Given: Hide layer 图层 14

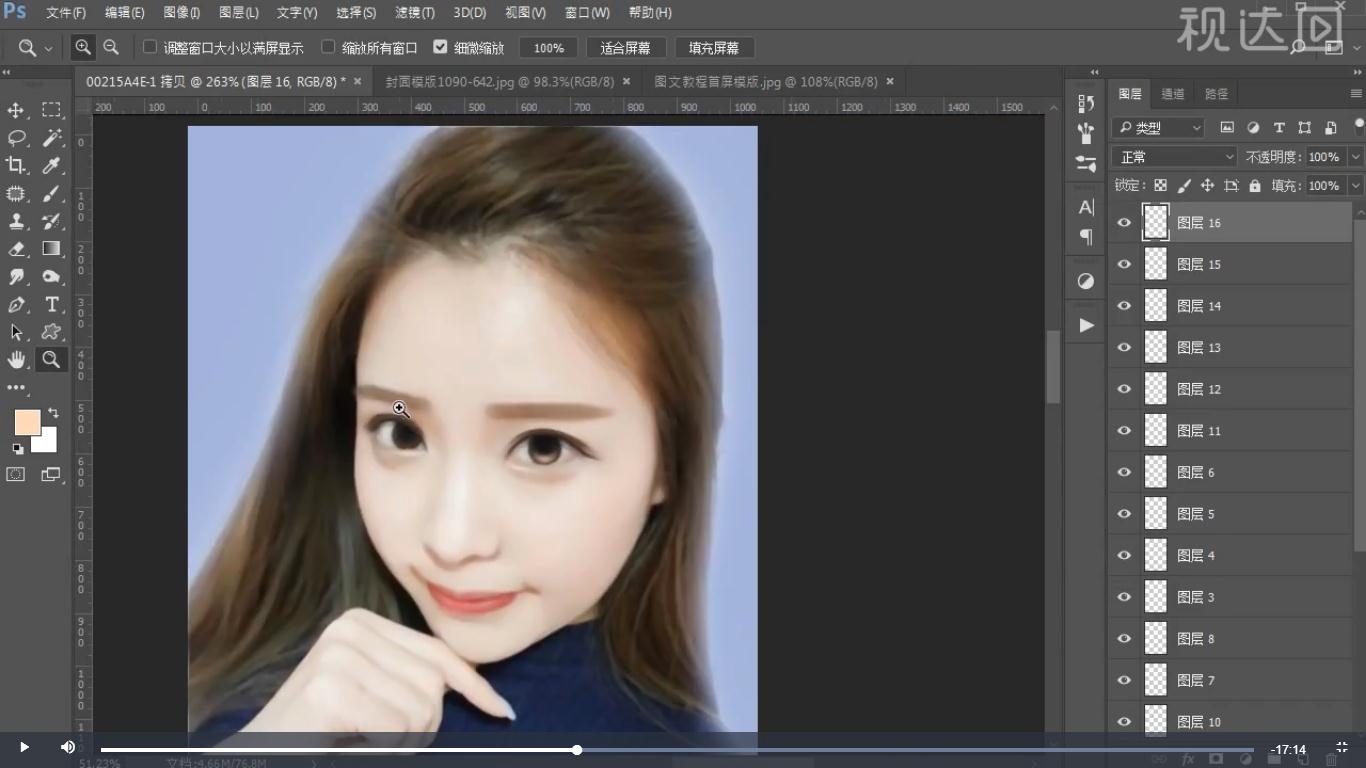Looking at the screenshot, I should [x=1124, y=306].
